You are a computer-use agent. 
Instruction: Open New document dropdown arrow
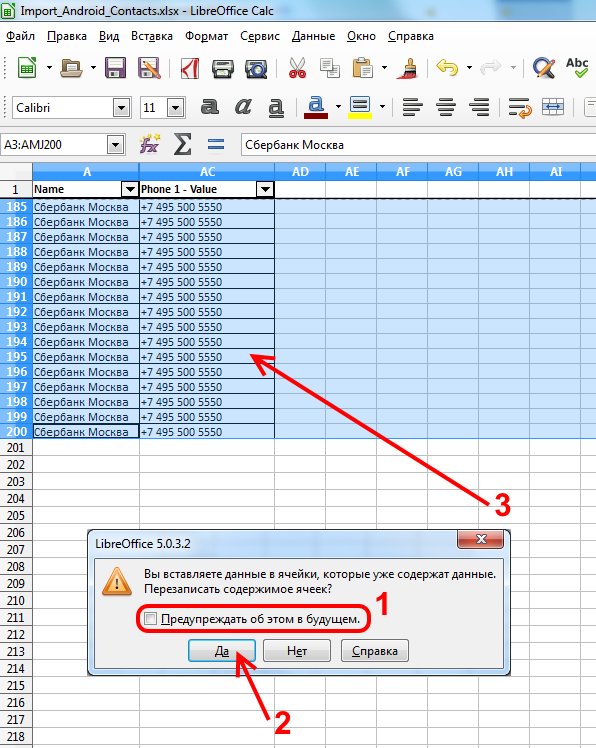pyautogui.click(x=49, y=68)
